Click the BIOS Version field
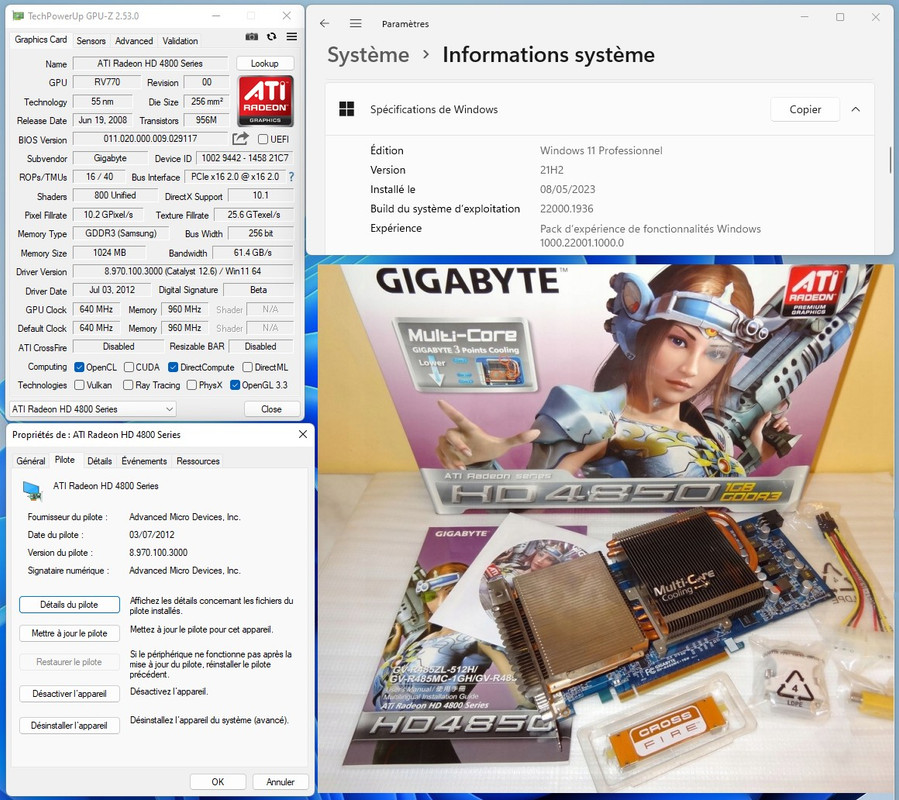This screenshot has height=800, width=899. tap(150, 139)
